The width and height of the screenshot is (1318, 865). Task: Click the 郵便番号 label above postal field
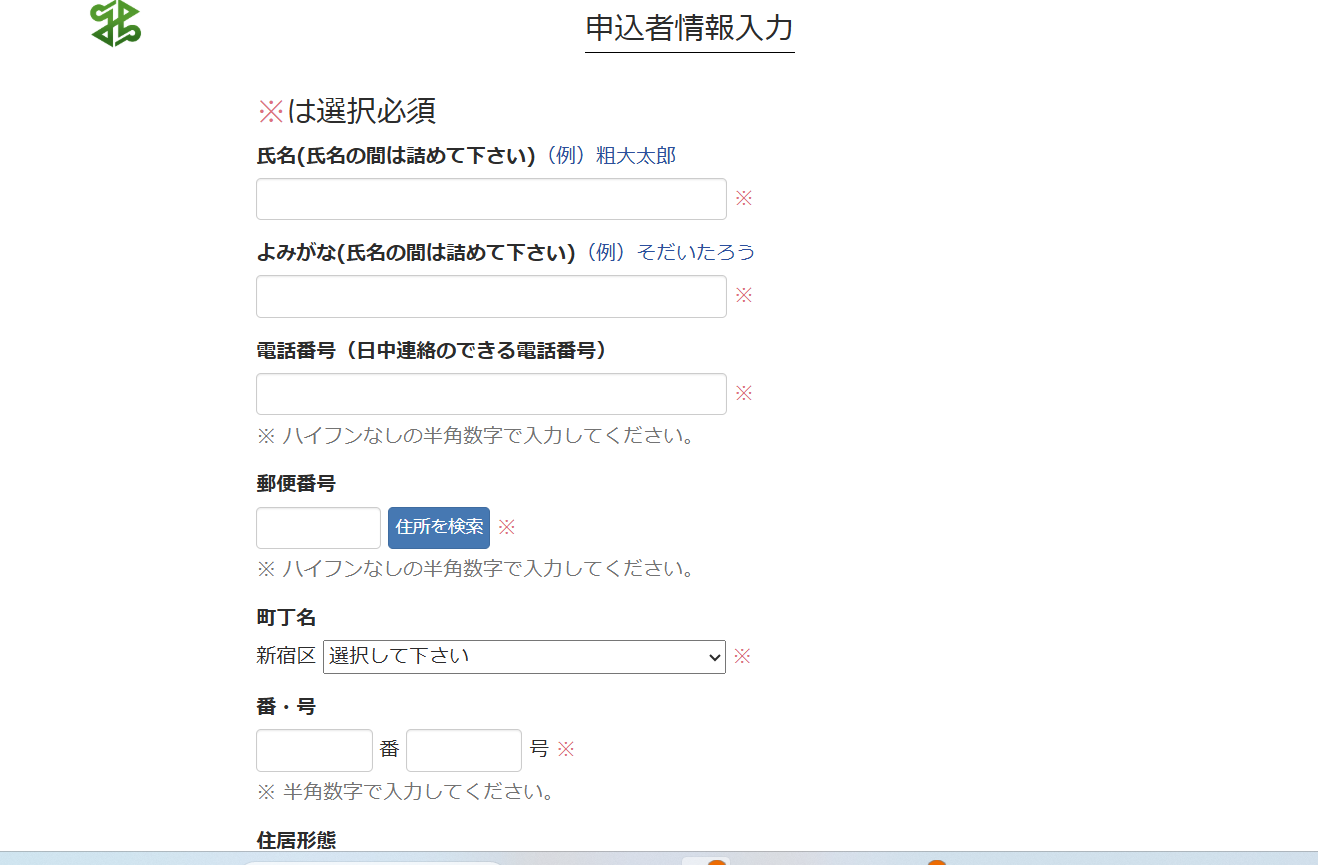coord(296,484)
